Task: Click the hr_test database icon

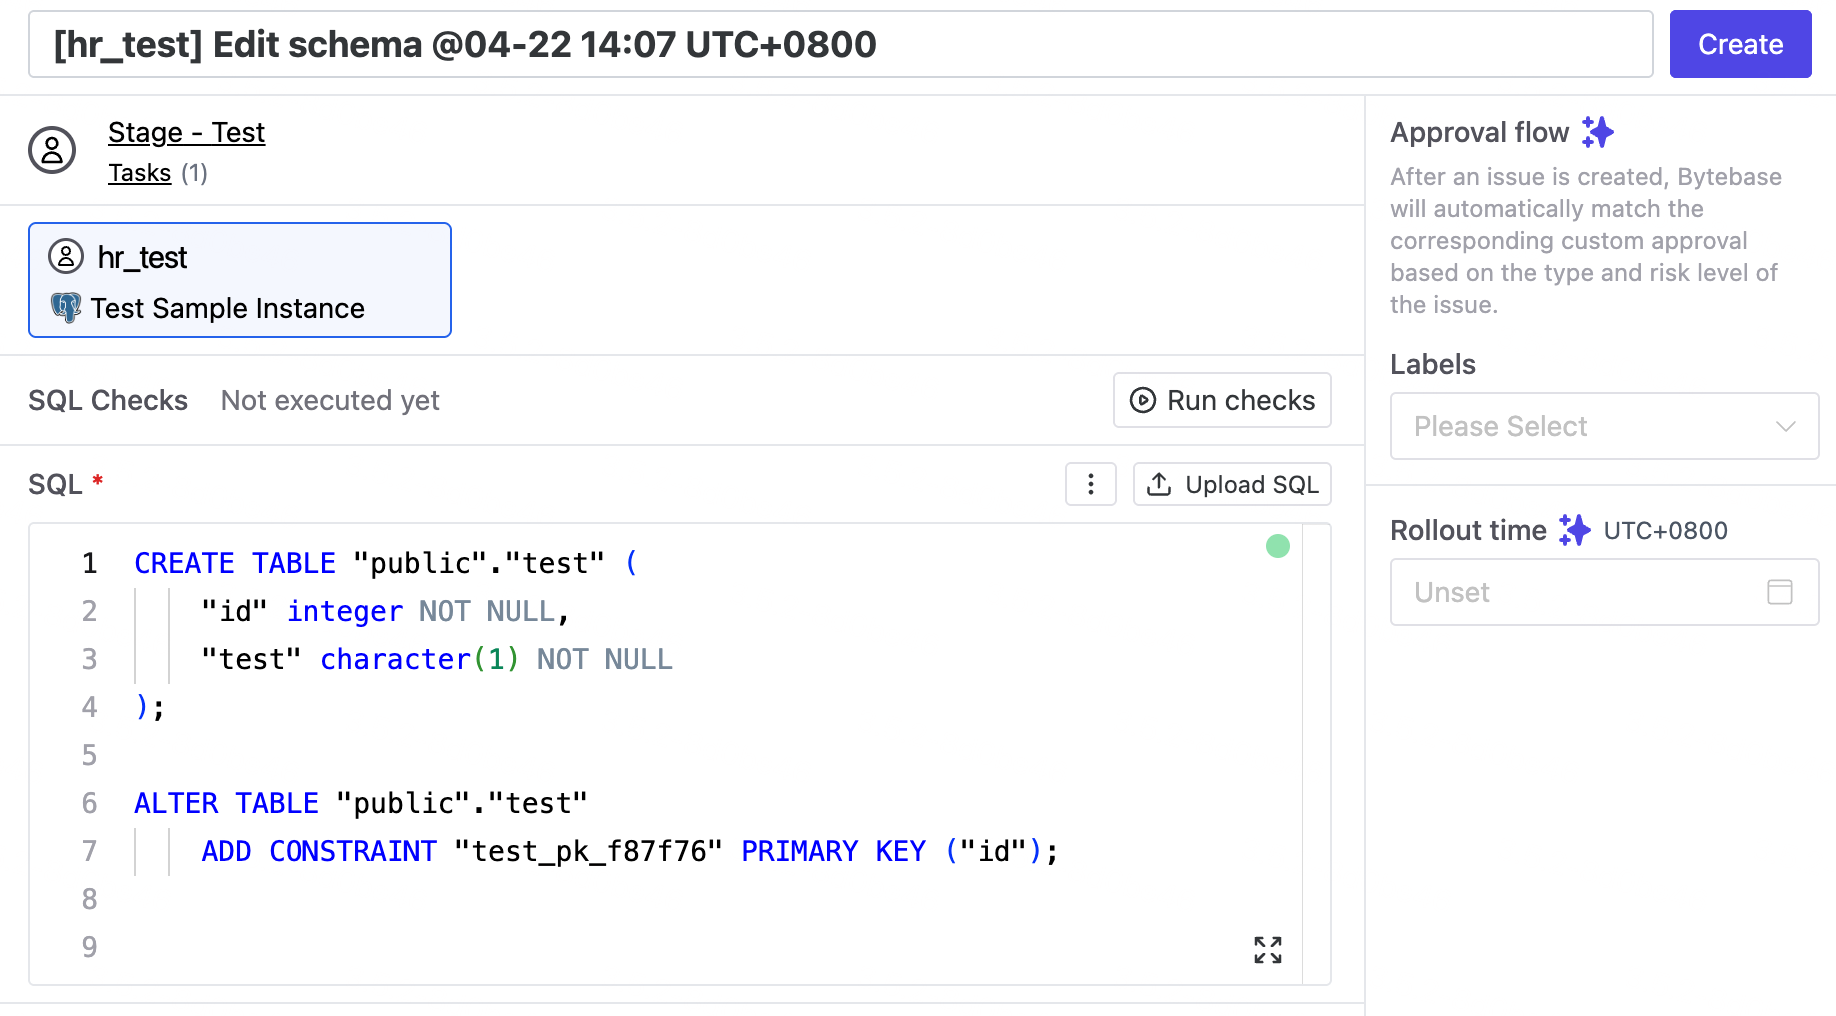Action: 66,257
